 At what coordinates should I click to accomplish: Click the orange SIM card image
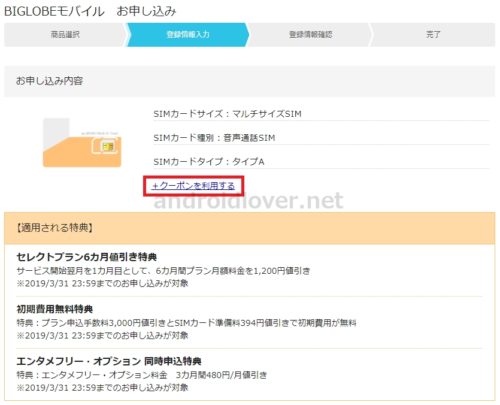point(82,143)
